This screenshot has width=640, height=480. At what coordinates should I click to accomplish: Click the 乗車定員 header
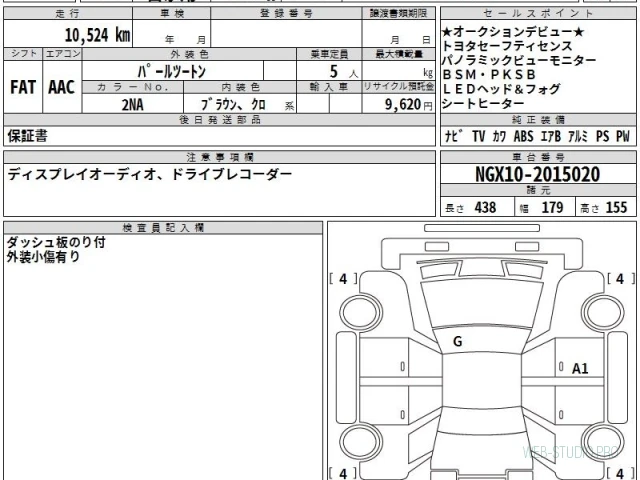329,54
